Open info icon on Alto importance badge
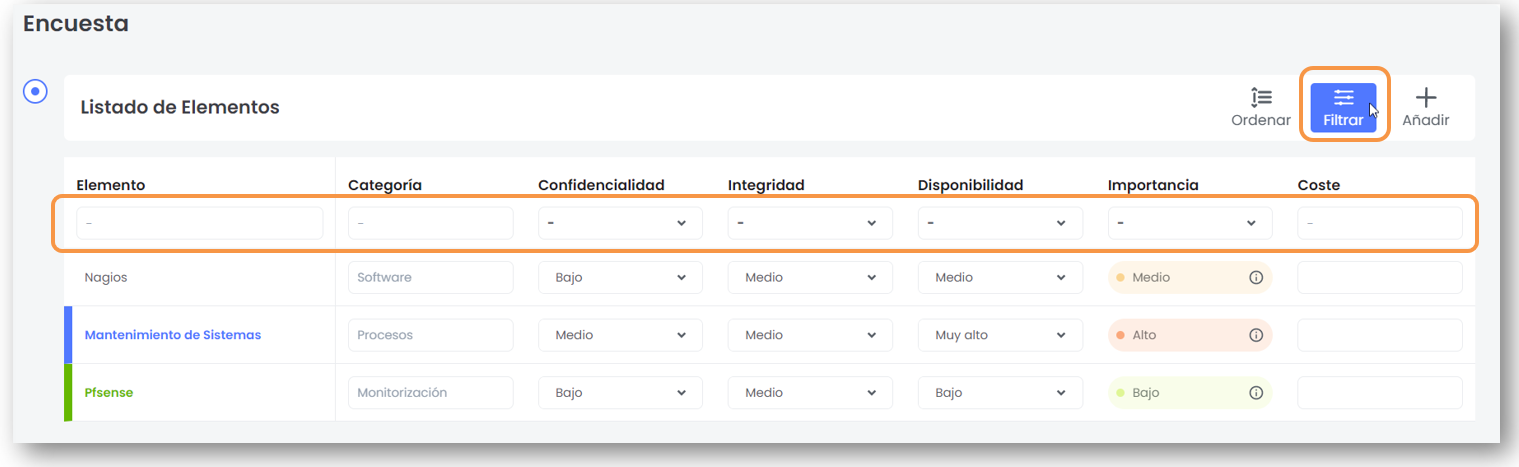Viewport: 1519px width, 467px height. click(1256, 336)
